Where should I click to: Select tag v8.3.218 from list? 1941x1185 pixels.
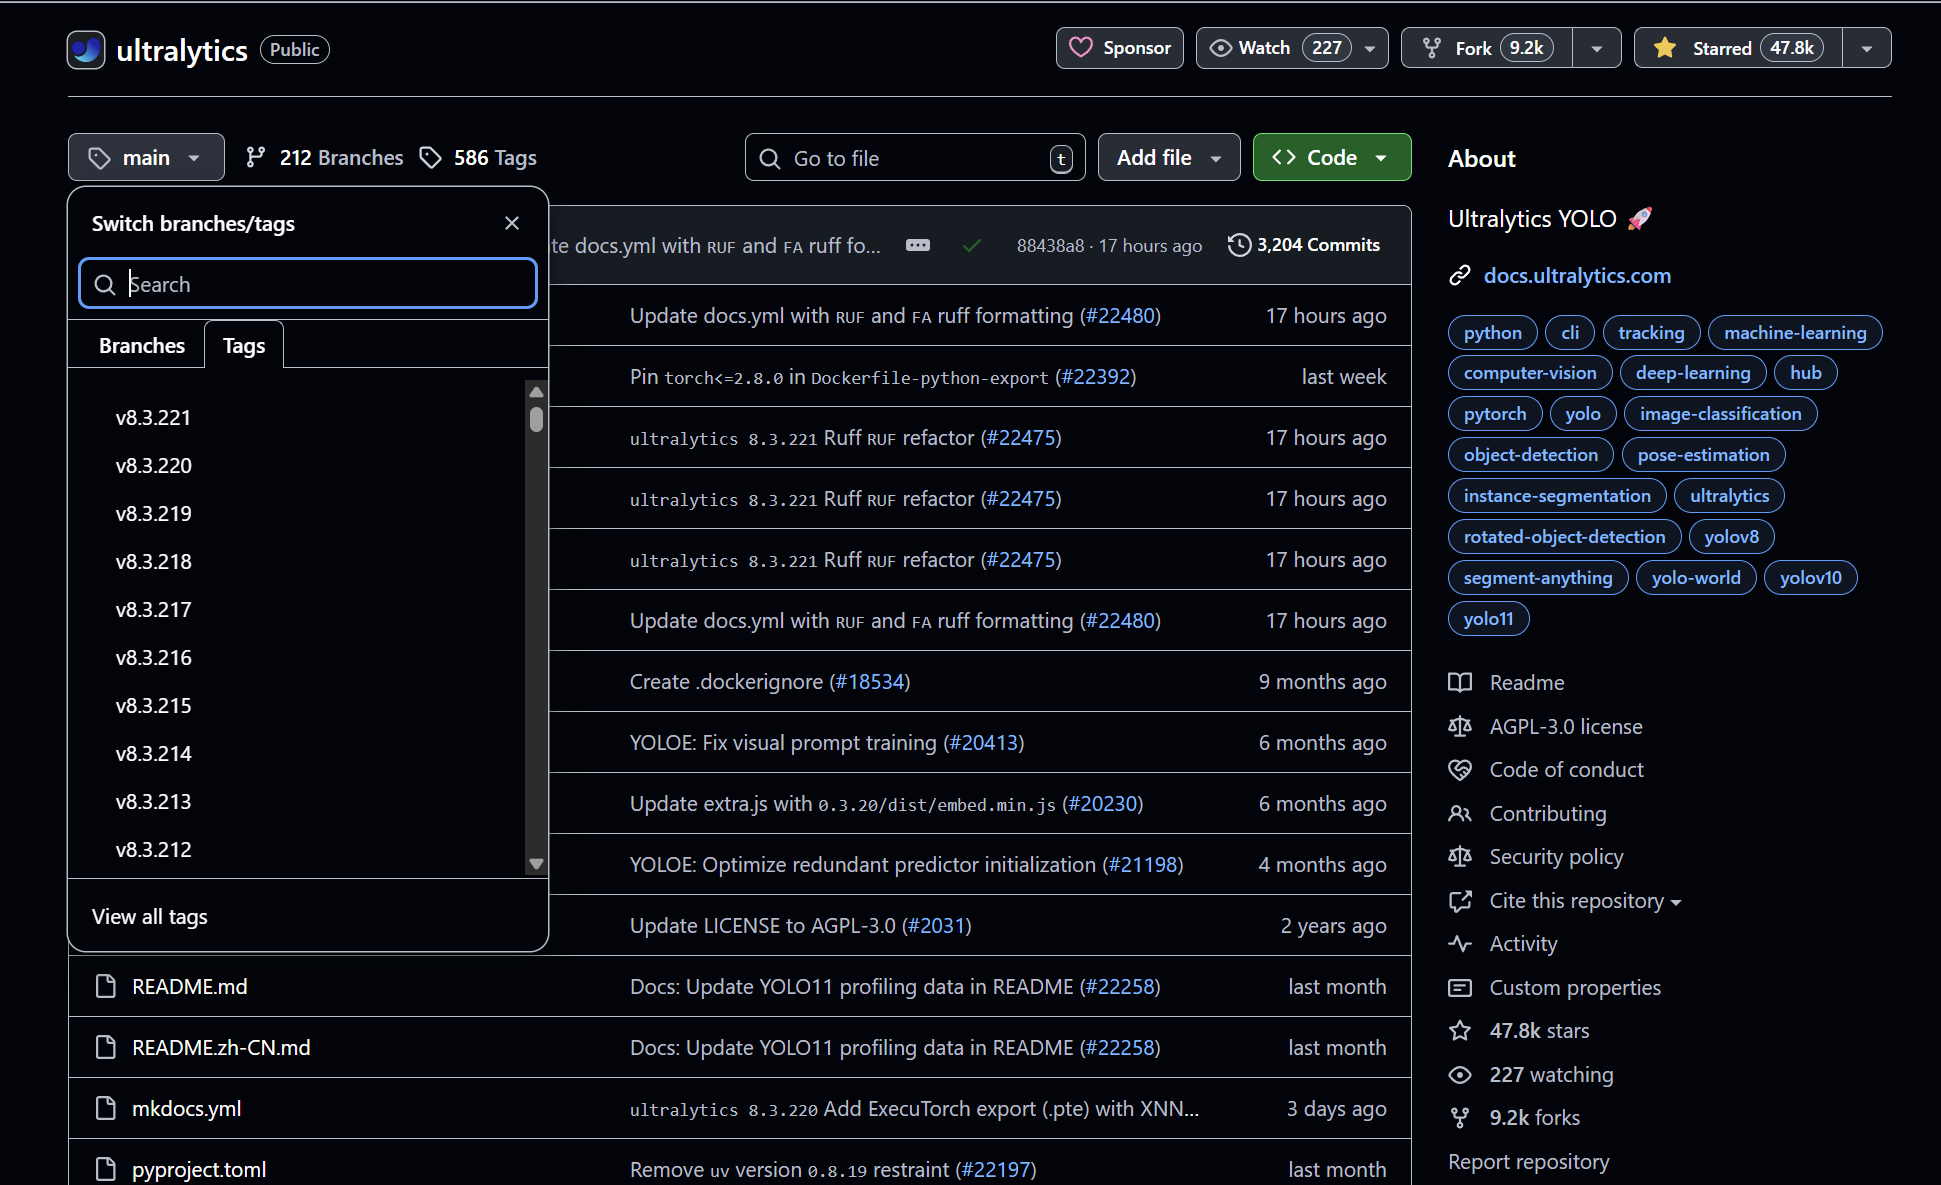click(x=153, y=562)
